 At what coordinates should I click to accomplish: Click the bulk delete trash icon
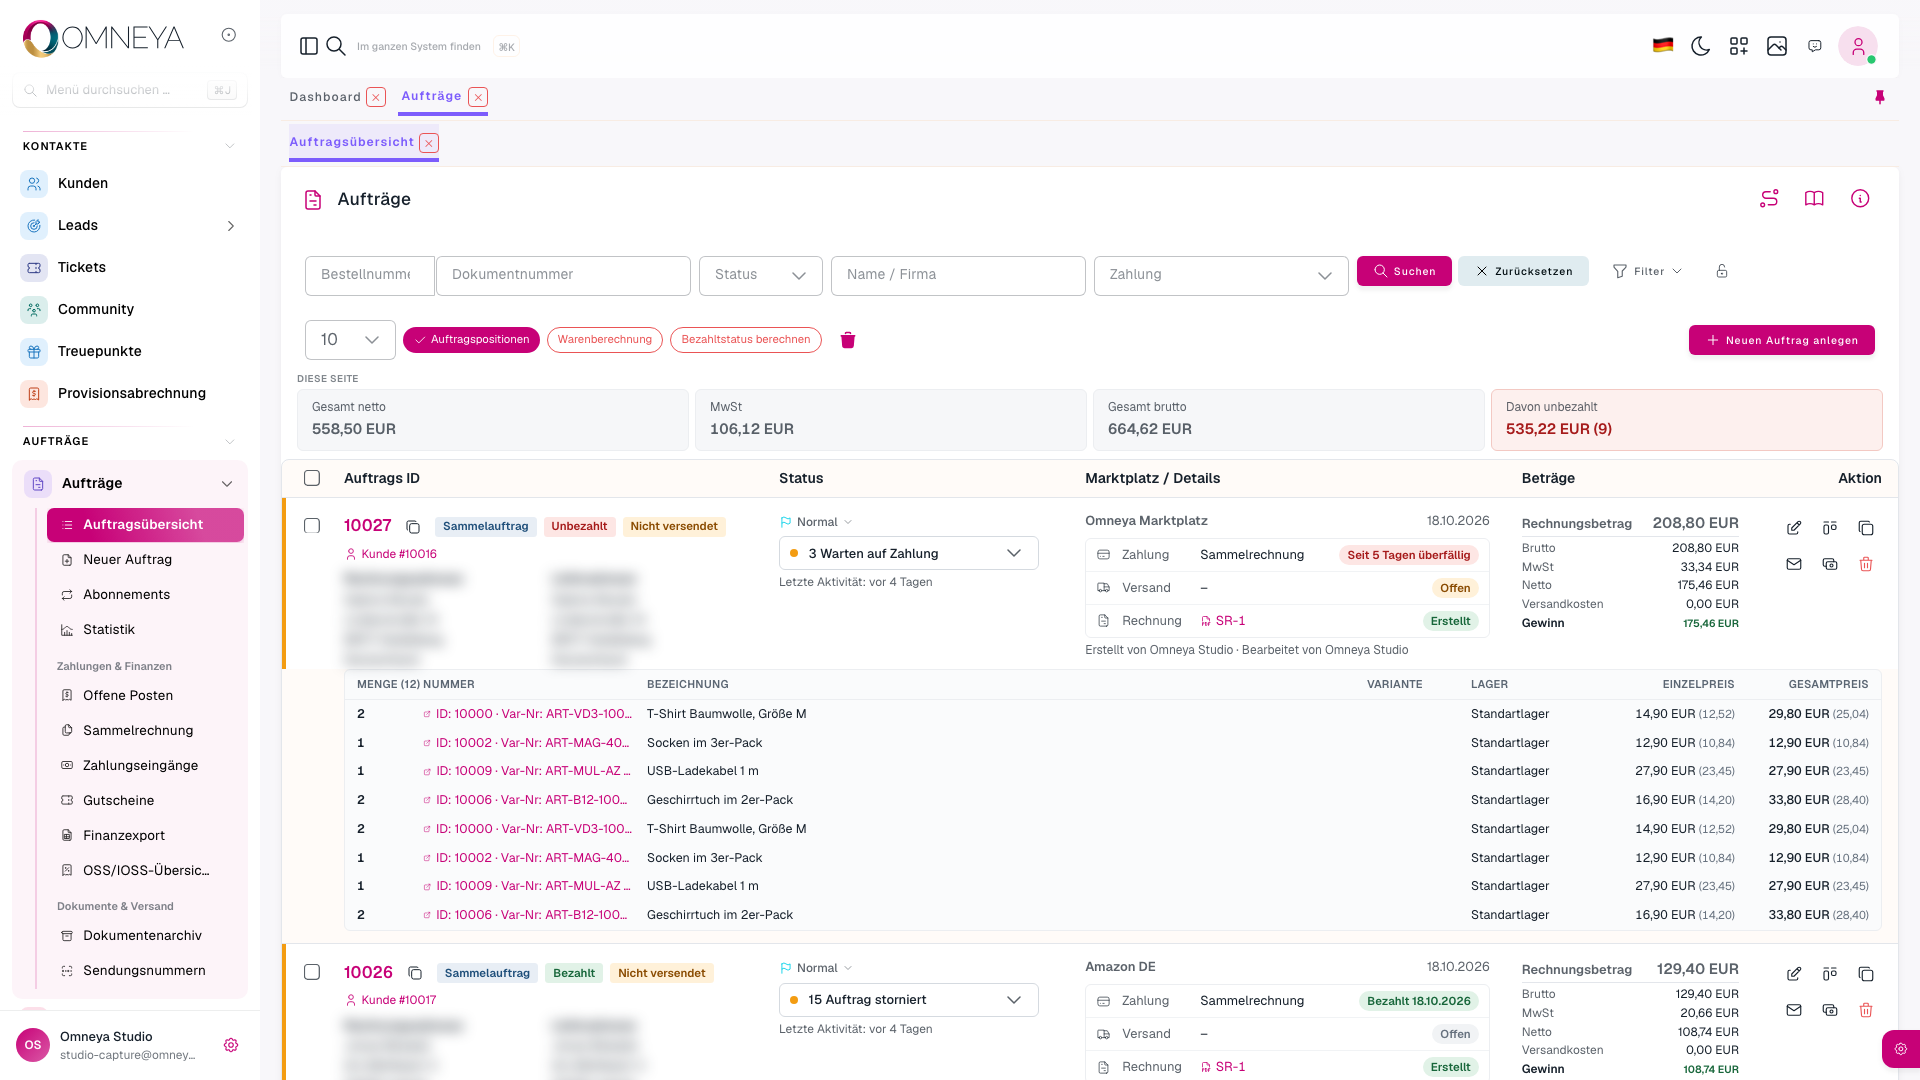click(x=848, y=340)
